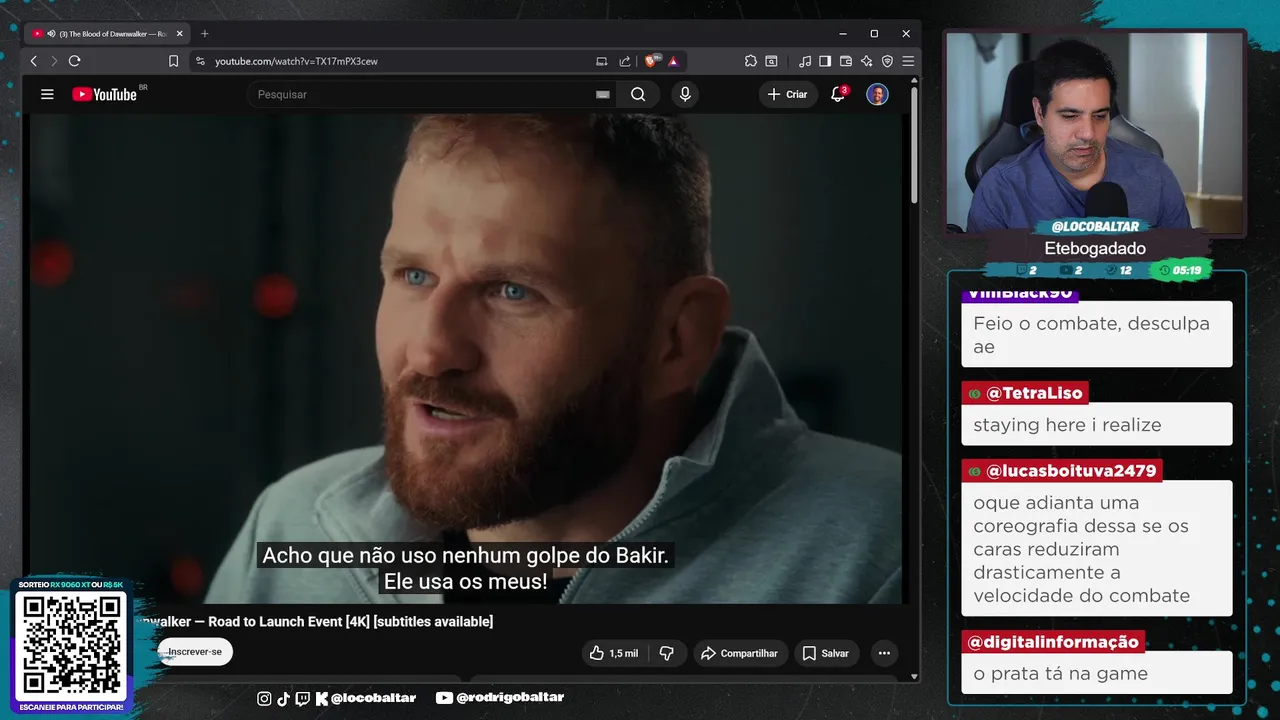Click the magnifier search button

638,94
